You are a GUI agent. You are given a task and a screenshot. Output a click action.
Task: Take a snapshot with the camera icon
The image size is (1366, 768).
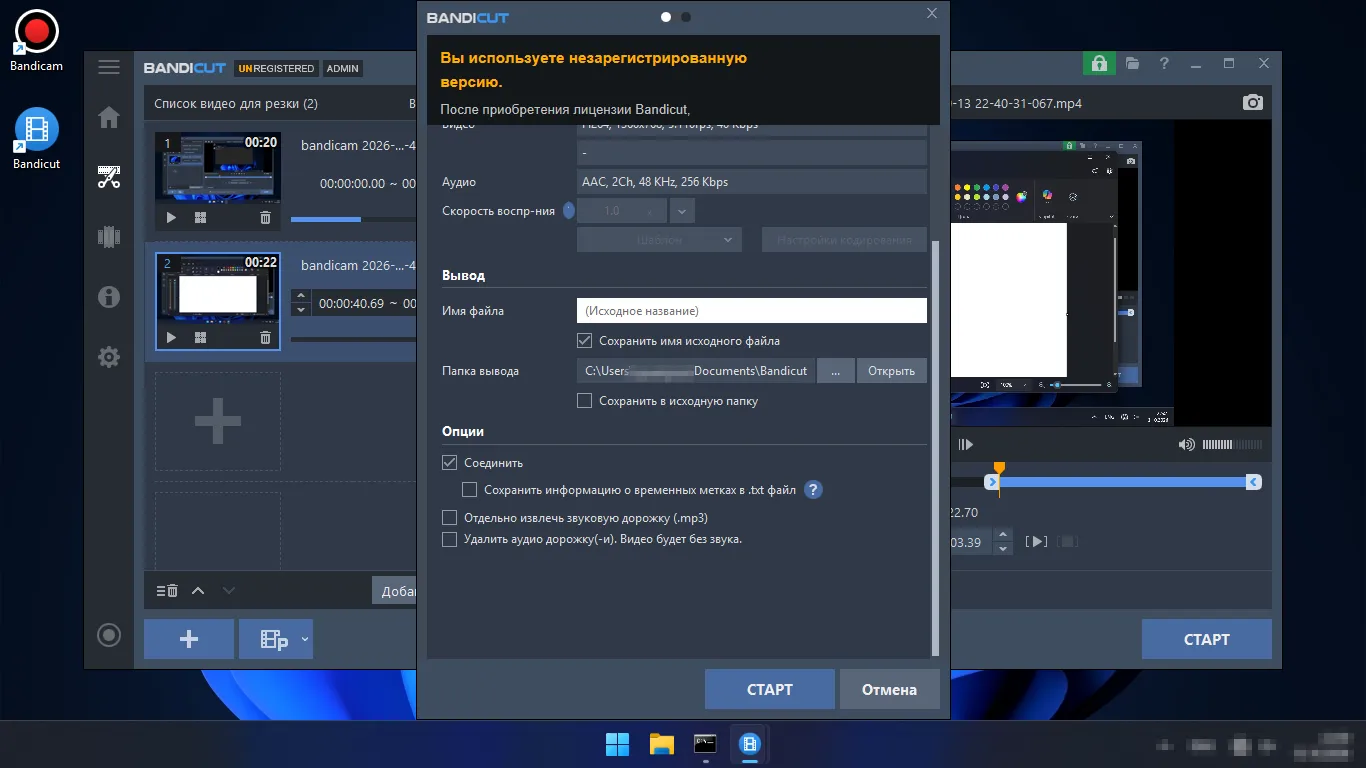pos(1253,102)
